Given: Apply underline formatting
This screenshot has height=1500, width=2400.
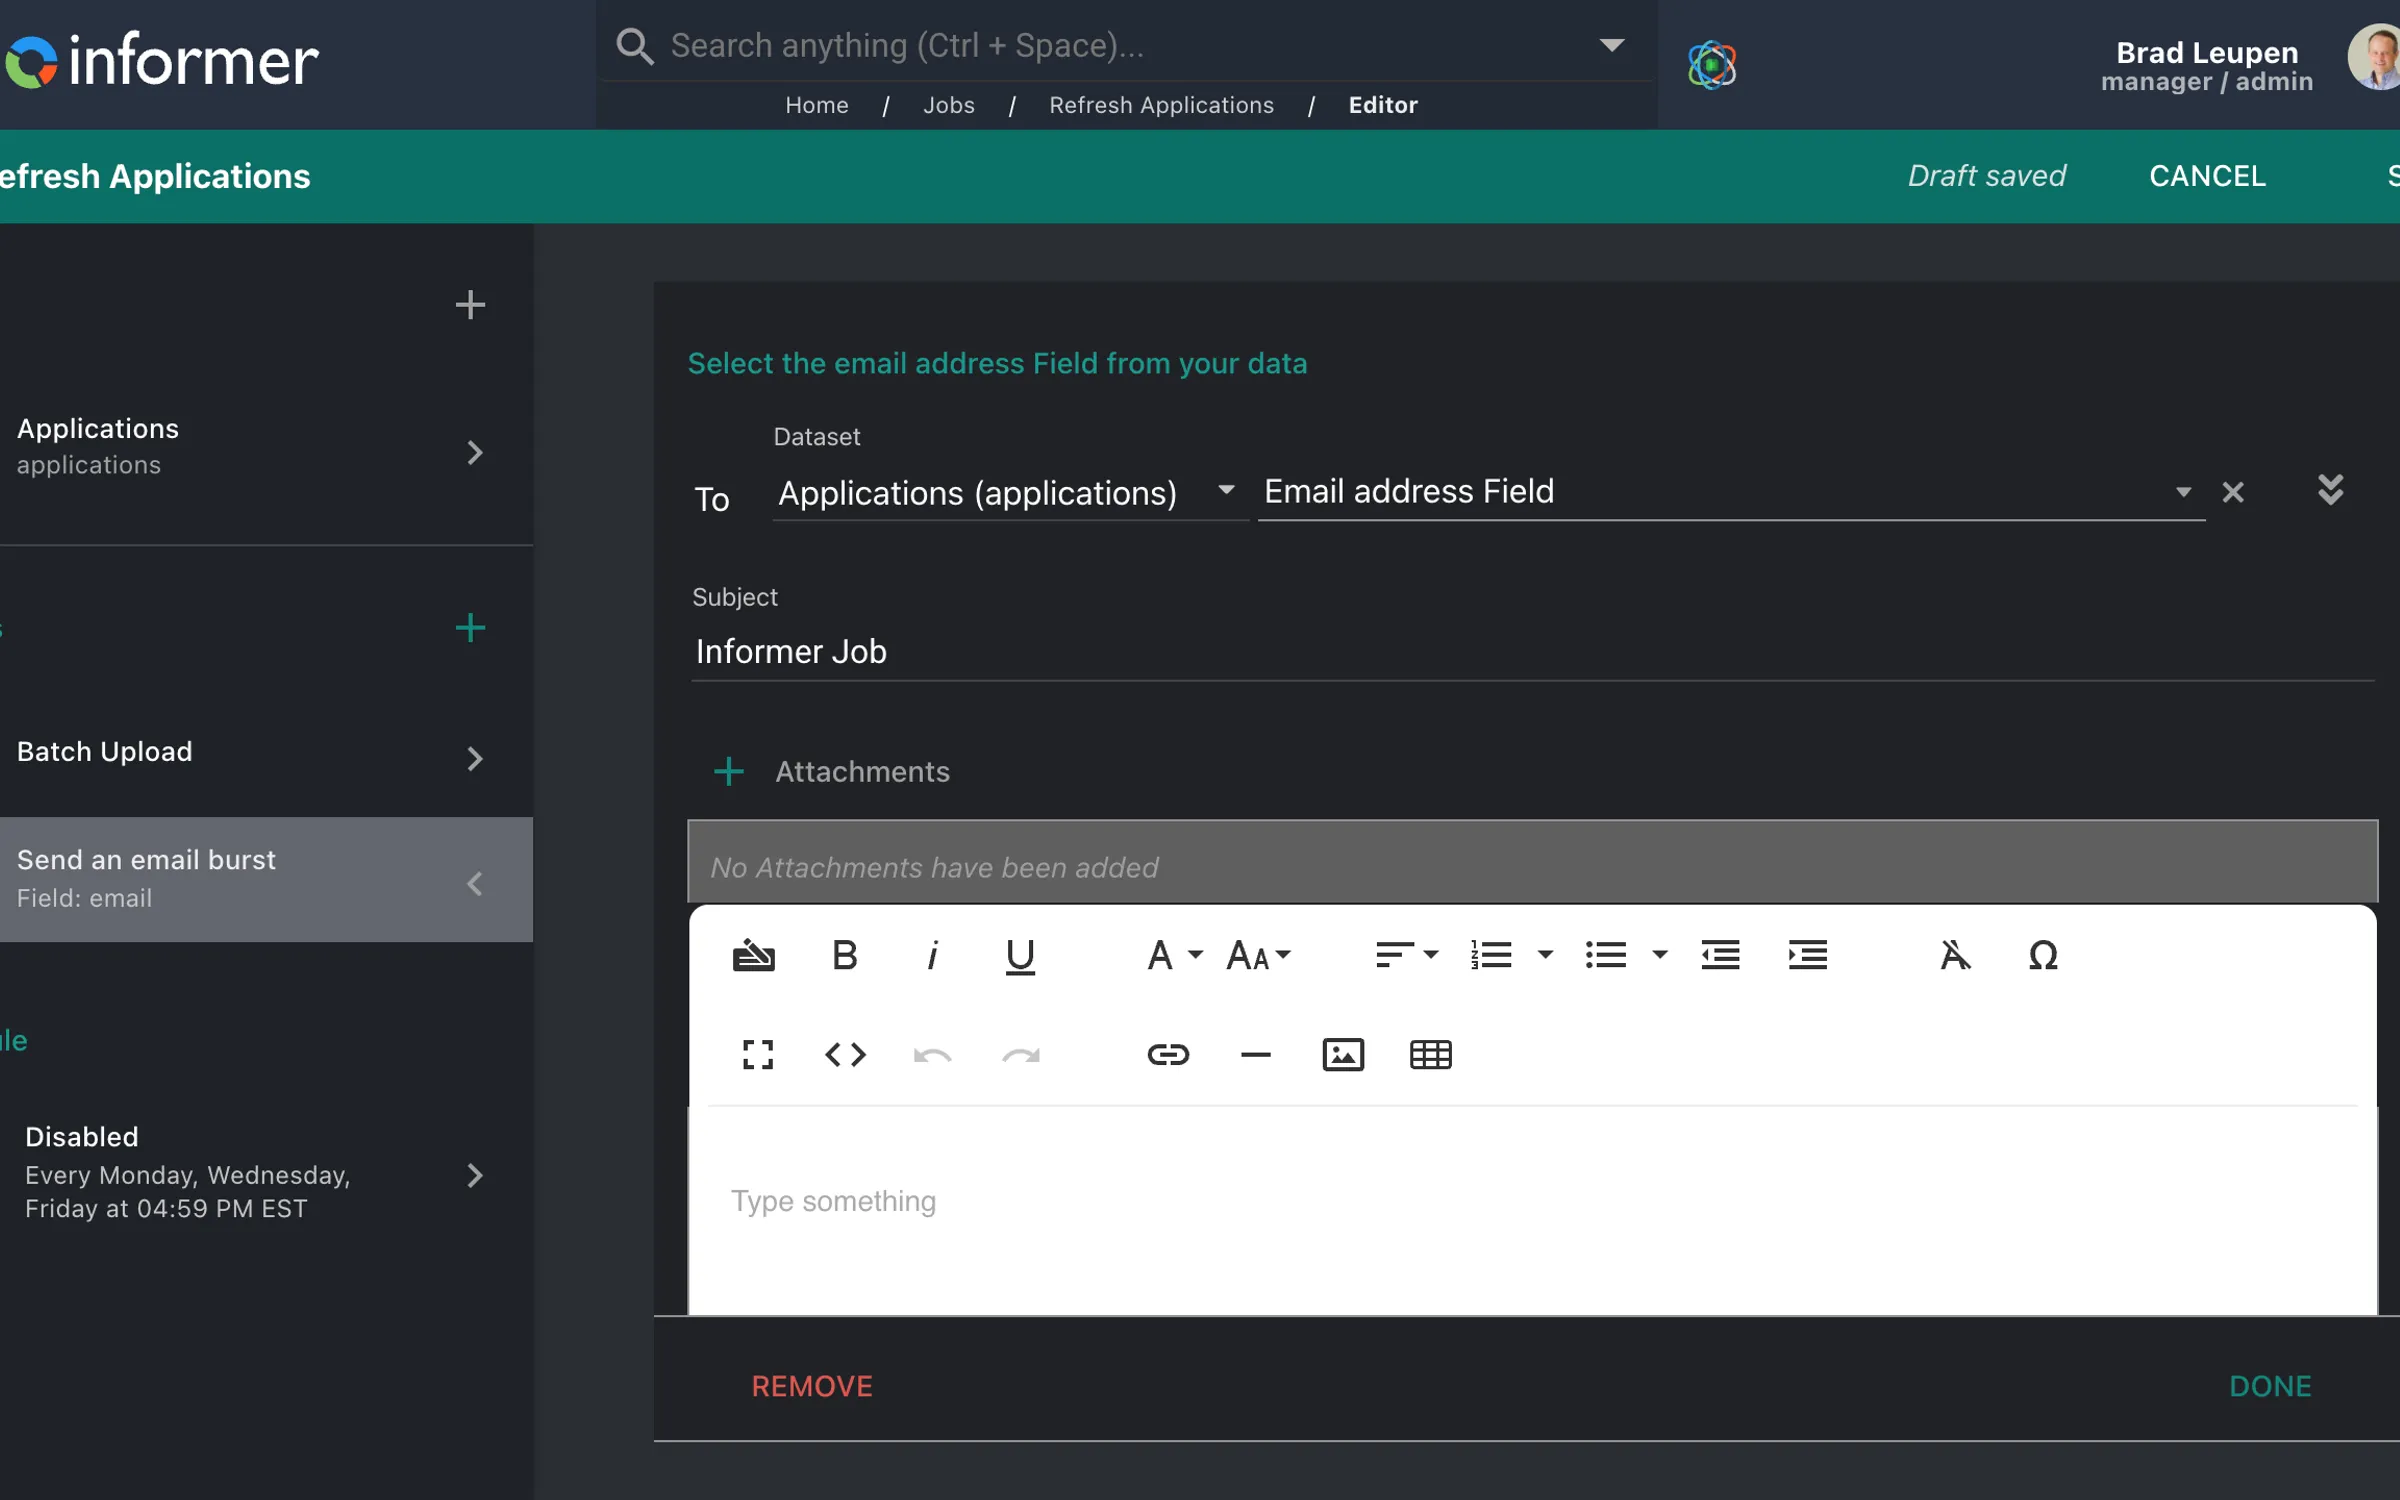Looking at the screenshot, I should point(1020,955).
